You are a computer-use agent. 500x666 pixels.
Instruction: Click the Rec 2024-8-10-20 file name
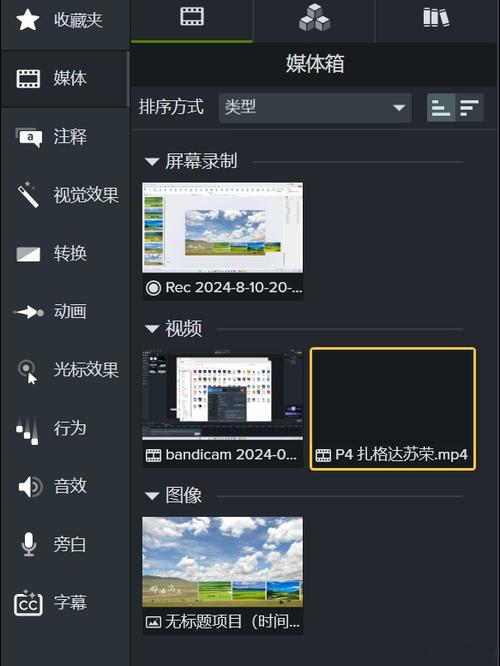coord(234,288)
